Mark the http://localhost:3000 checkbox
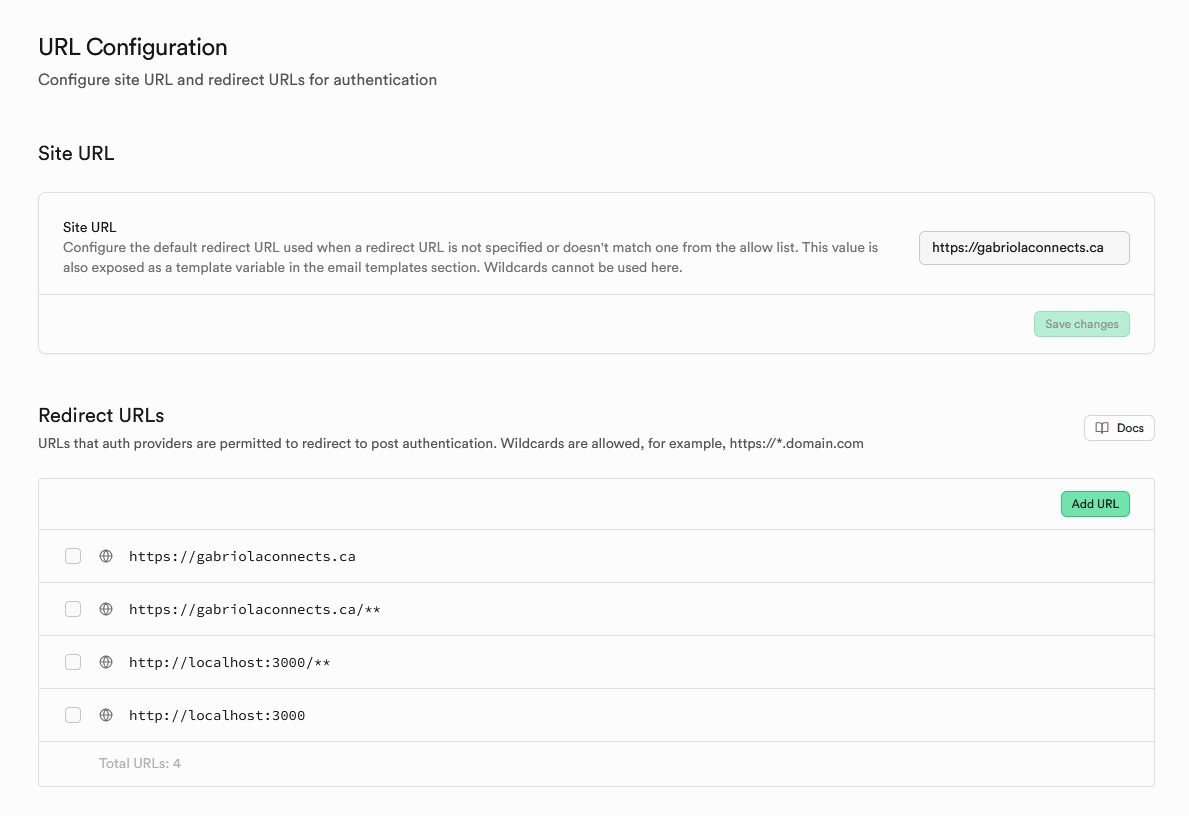1189x816 pixels. 73,715
